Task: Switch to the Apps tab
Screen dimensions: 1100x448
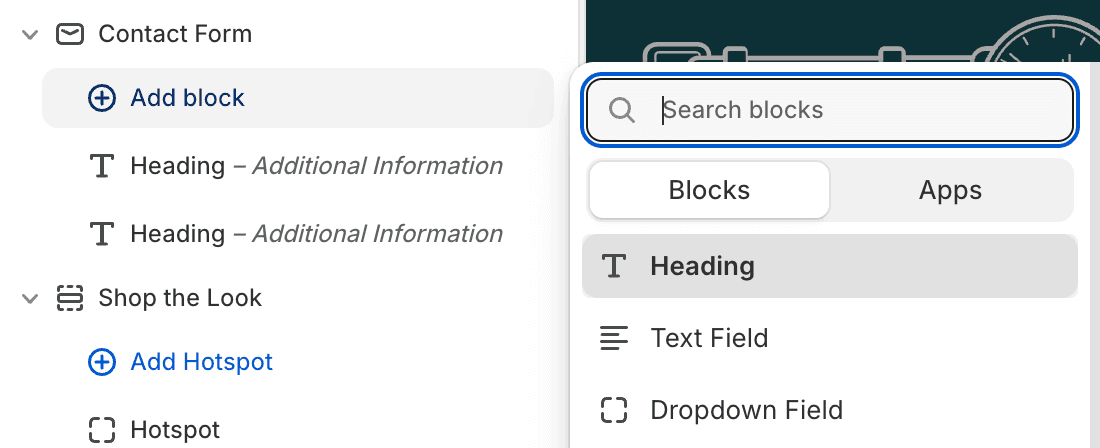Action: click(x=951, y=190)
